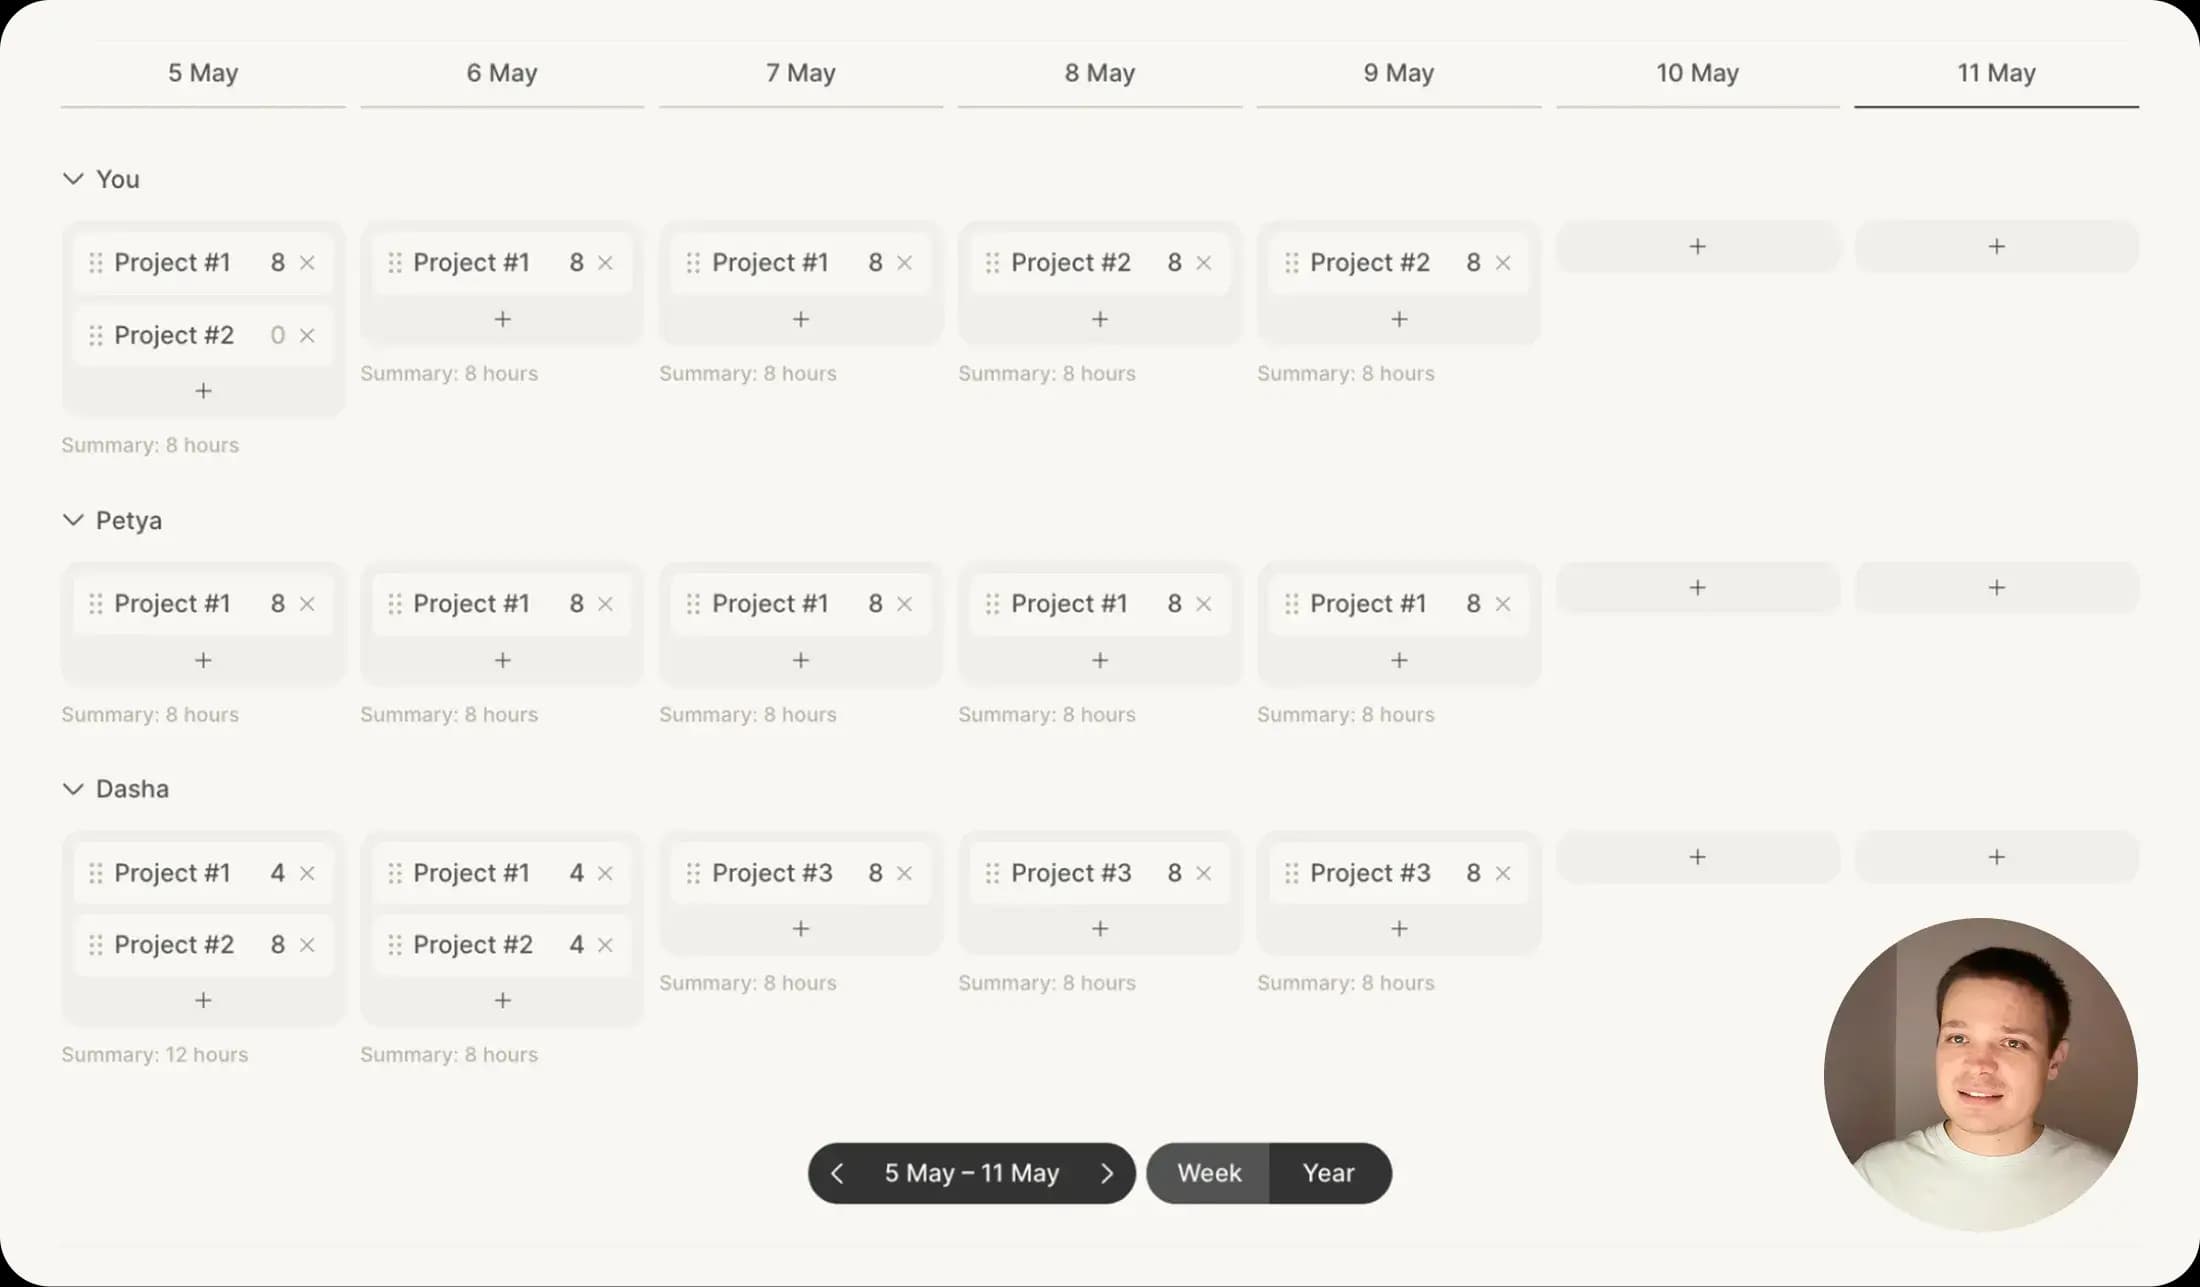
Task: Click the drag handle on Petya's Project #1 for 7 May
Action: 694,603
